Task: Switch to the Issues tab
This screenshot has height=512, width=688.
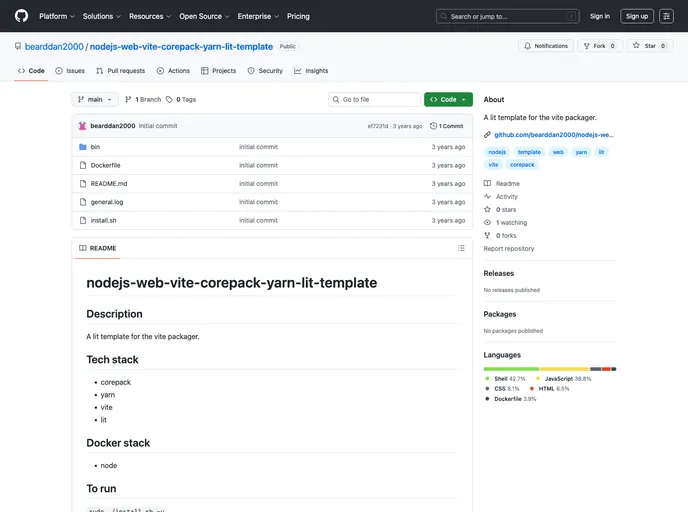Action: pyautogui.click(x=70, y=71)
